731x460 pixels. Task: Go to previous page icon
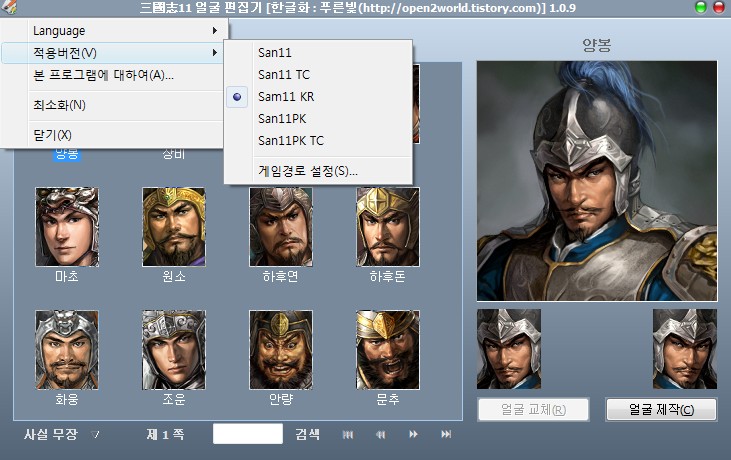381,434
